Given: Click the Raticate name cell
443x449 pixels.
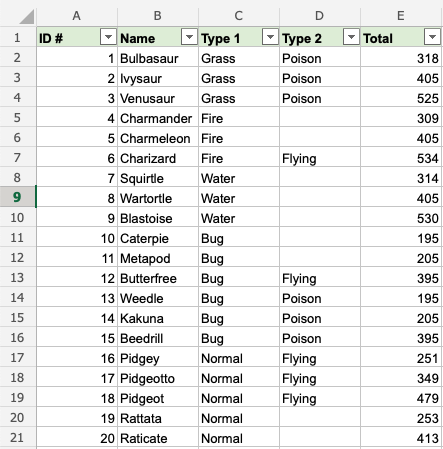Looking at the screenshot, I should point(158,438).
